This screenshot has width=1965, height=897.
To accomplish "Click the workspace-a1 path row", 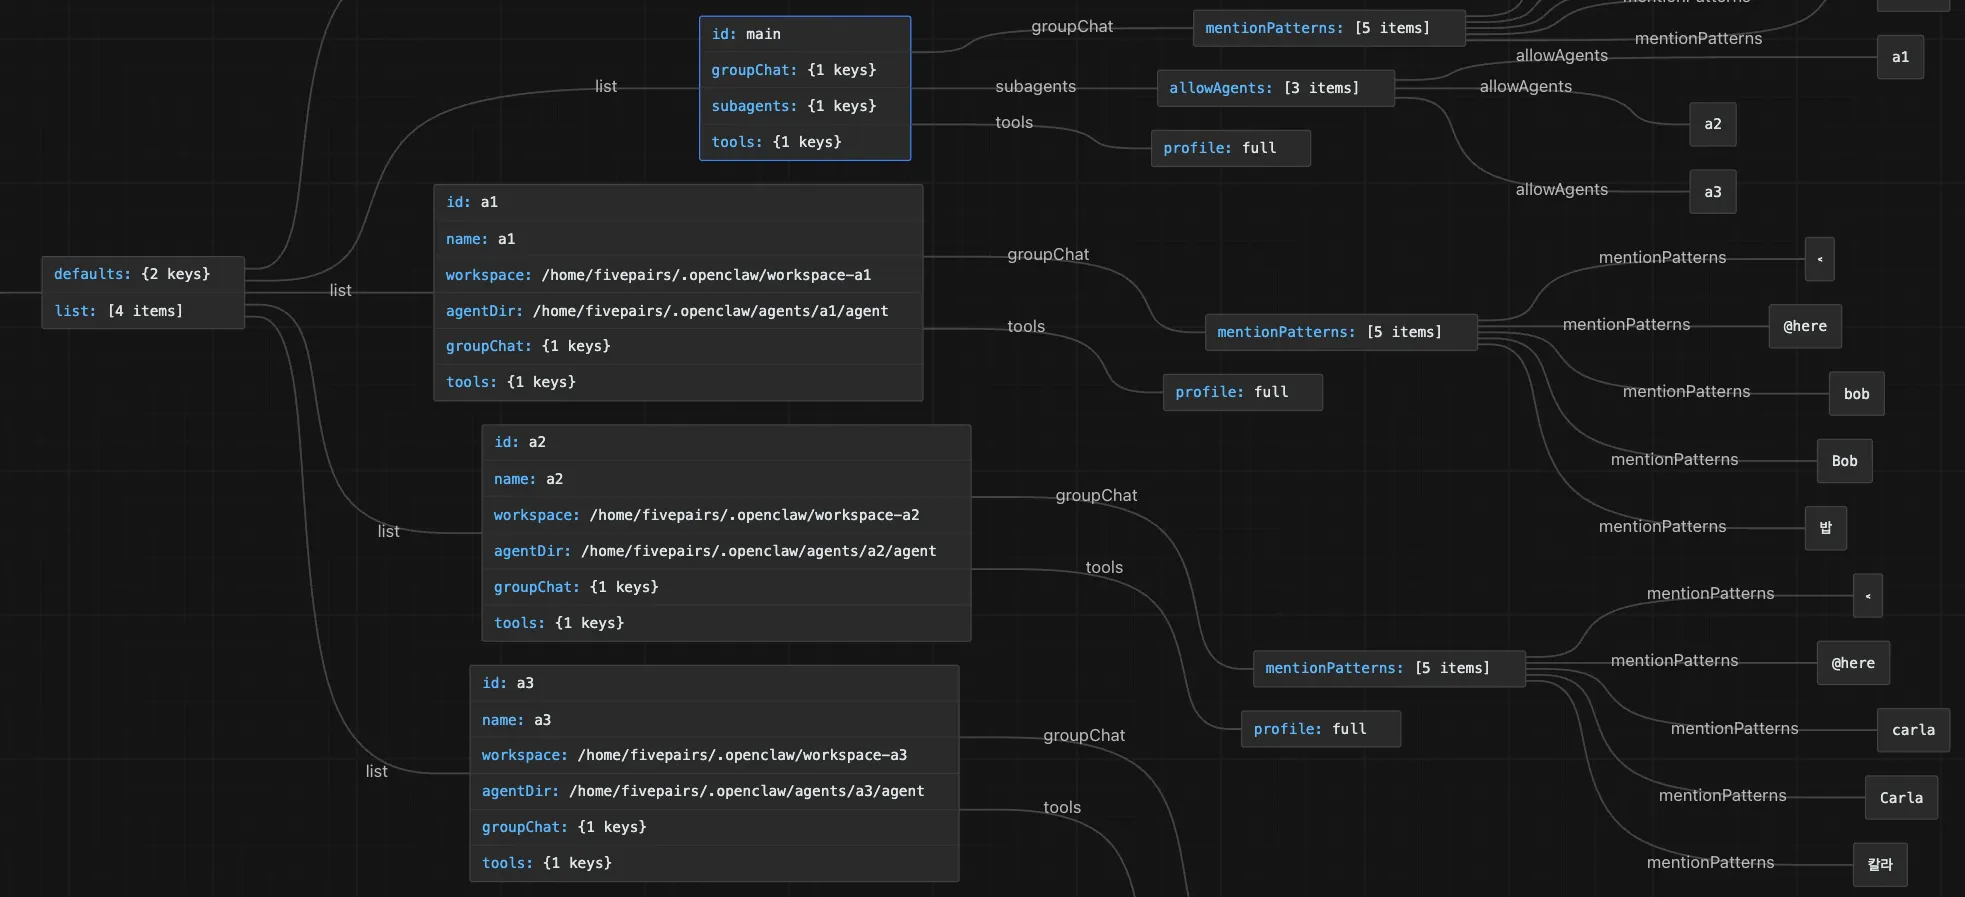I will (x=677, y=275).
